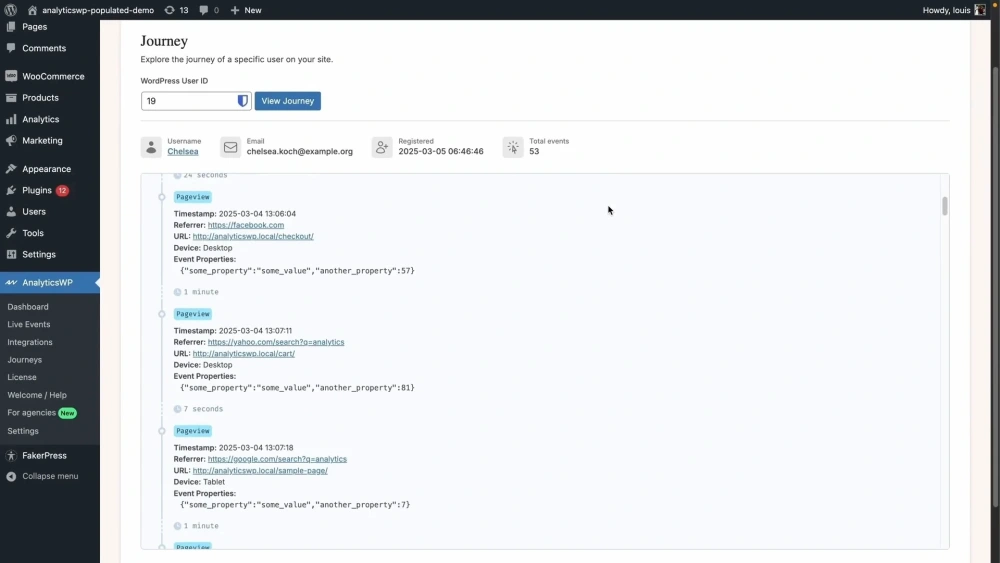
Task: Click the Registered user-plus icon
Action: [382, 147]
